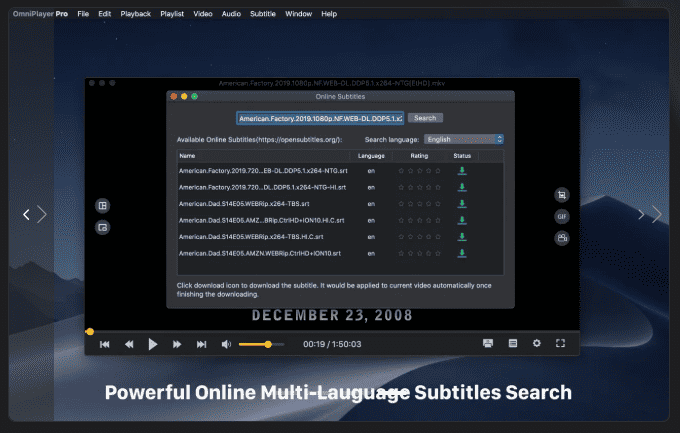This screenshot has width=680, height=433.
Task: Skip to previous track in player
Action: point(105,344)
